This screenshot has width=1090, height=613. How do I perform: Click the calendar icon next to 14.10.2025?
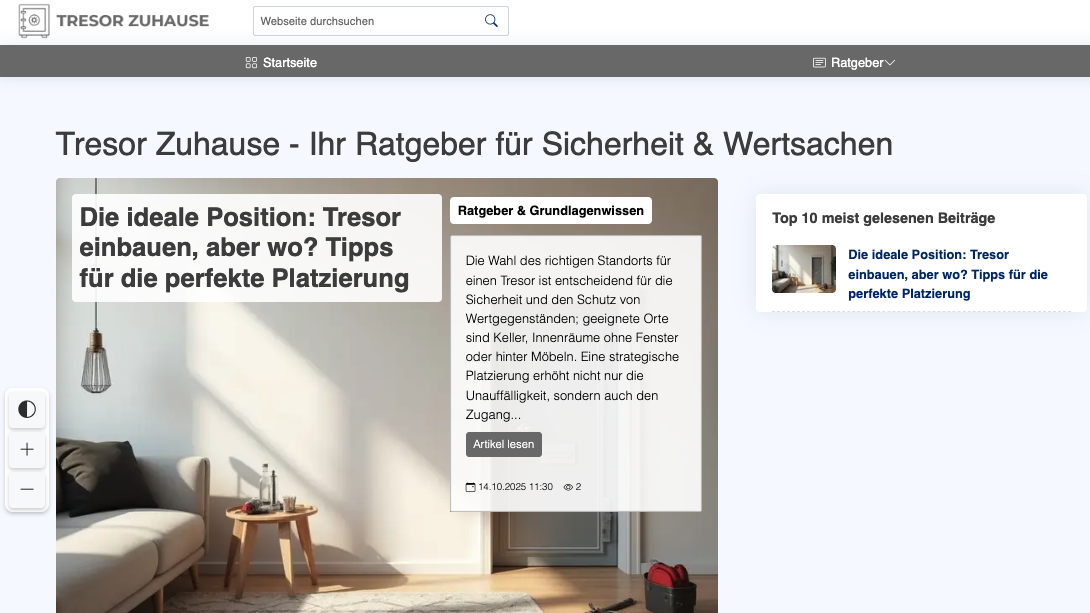pos(471,487)
